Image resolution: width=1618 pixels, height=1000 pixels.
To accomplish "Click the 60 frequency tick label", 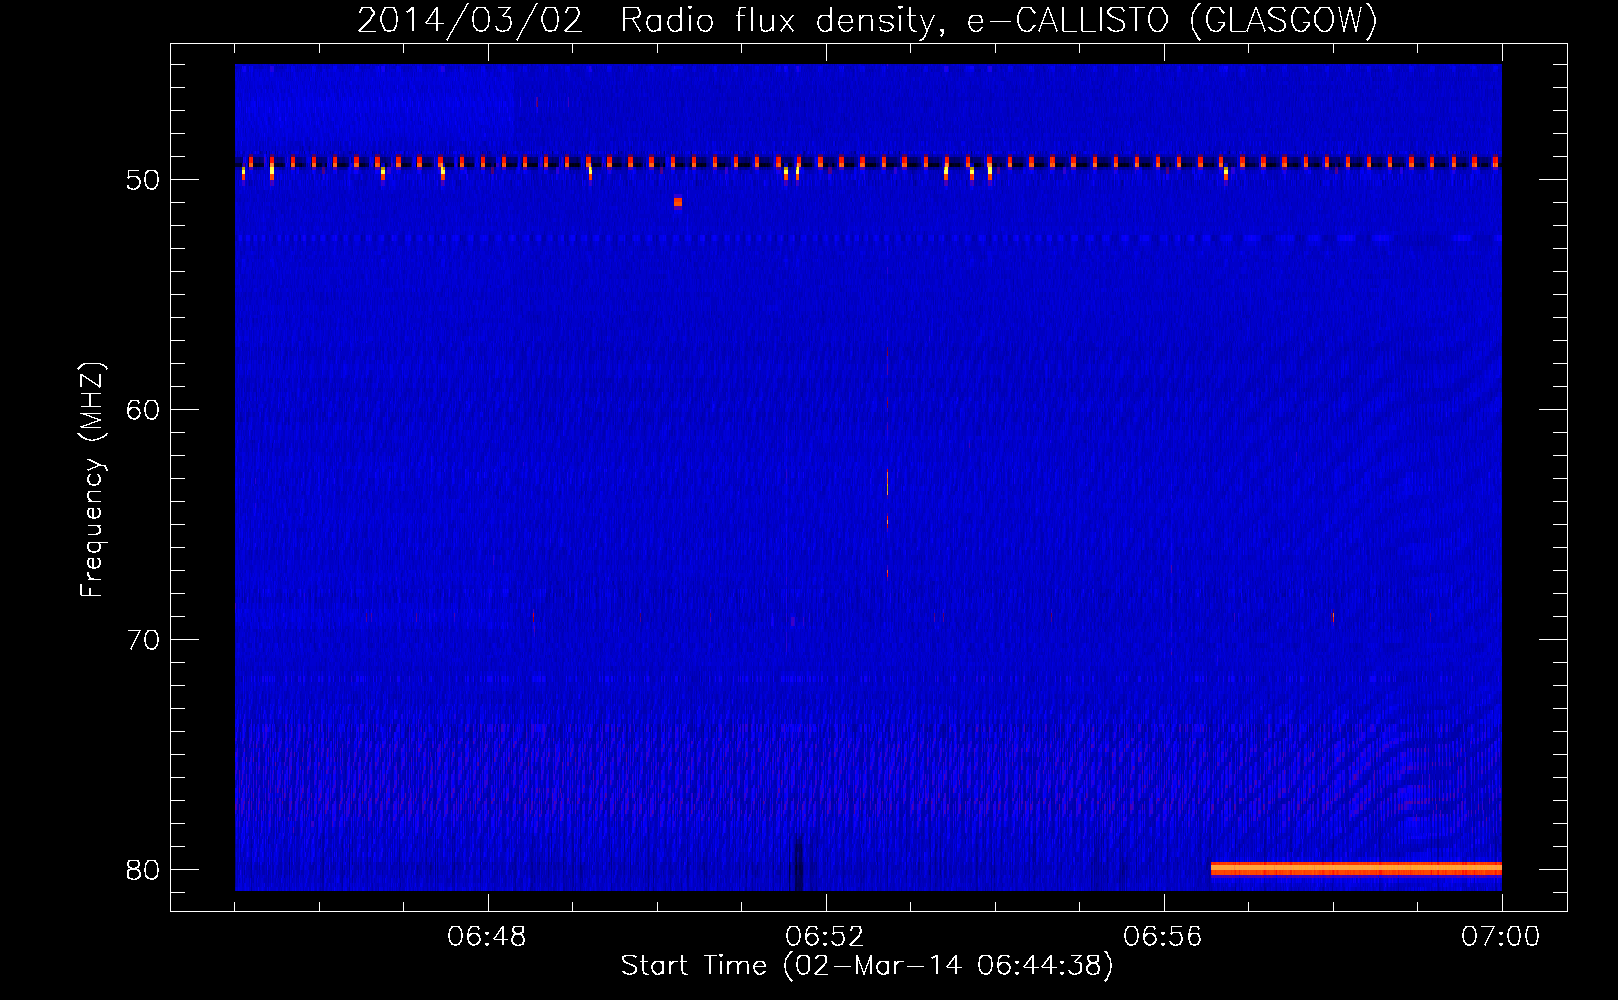I will [144, 410].
